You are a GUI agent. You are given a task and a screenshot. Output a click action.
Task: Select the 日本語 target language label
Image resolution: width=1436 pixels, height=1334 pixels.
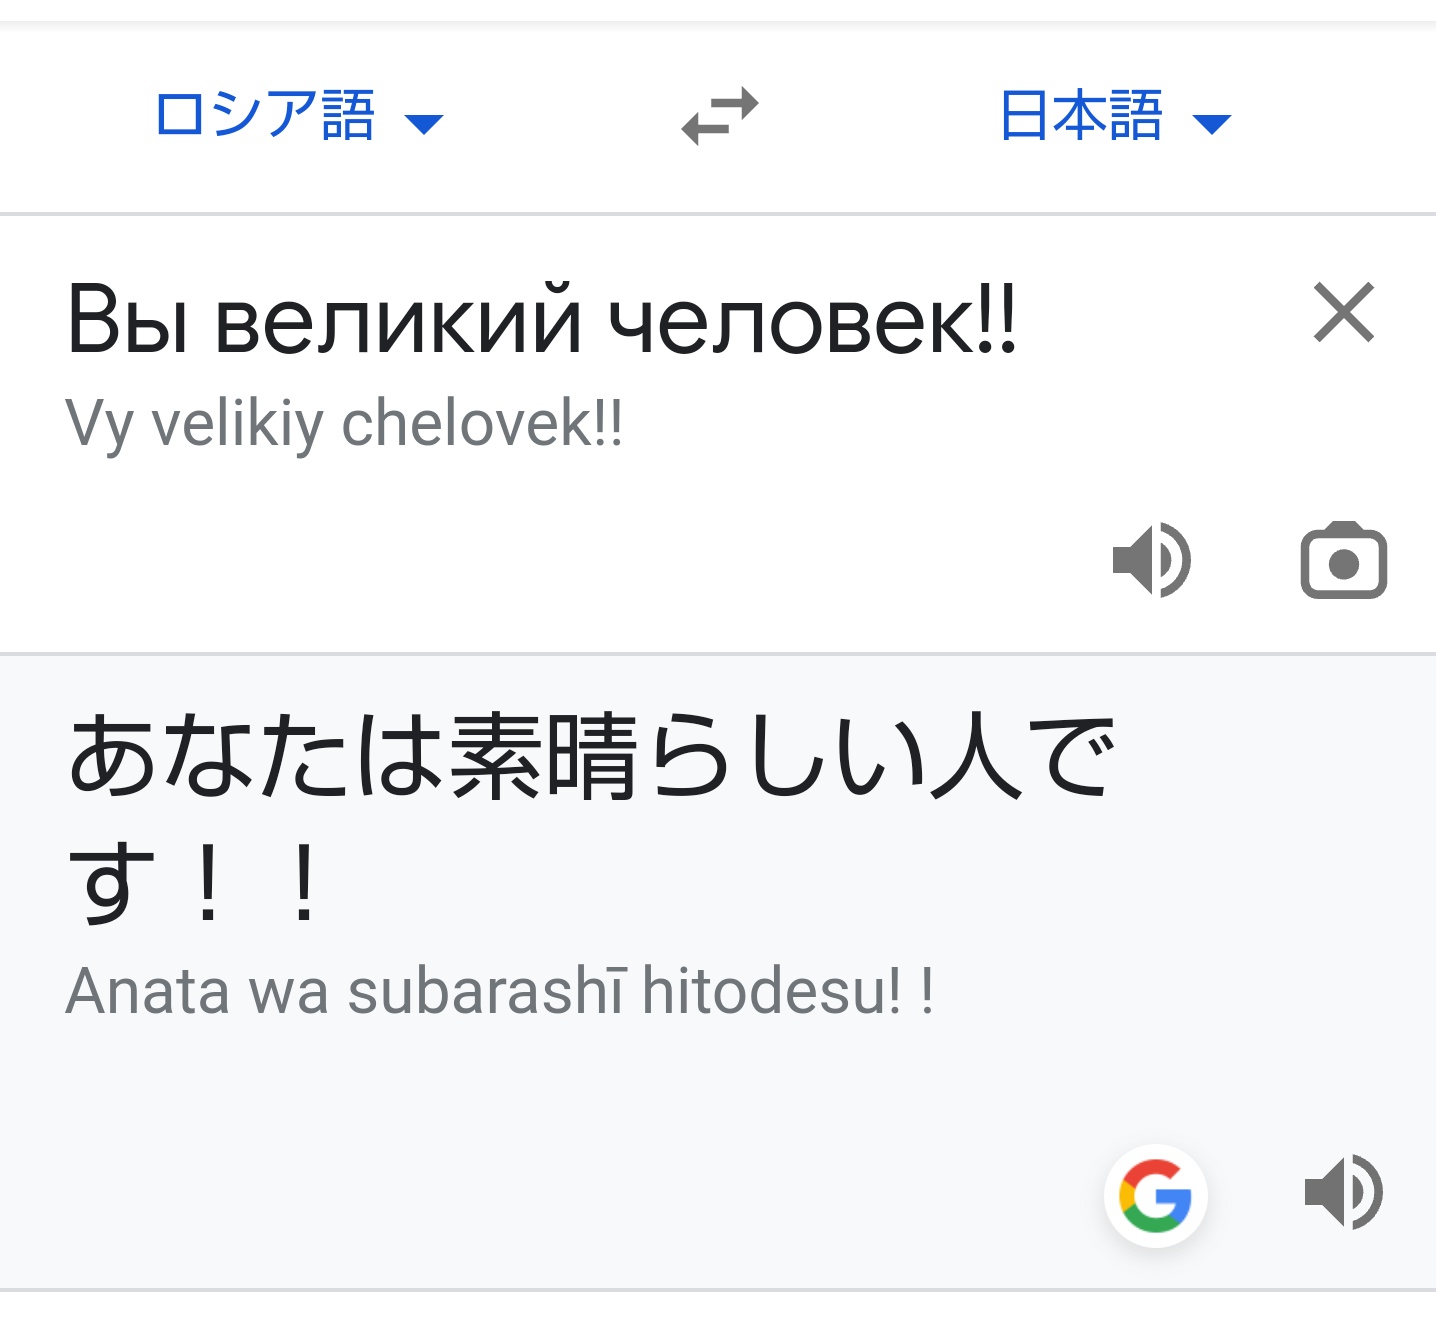[x=1081, y=115]
